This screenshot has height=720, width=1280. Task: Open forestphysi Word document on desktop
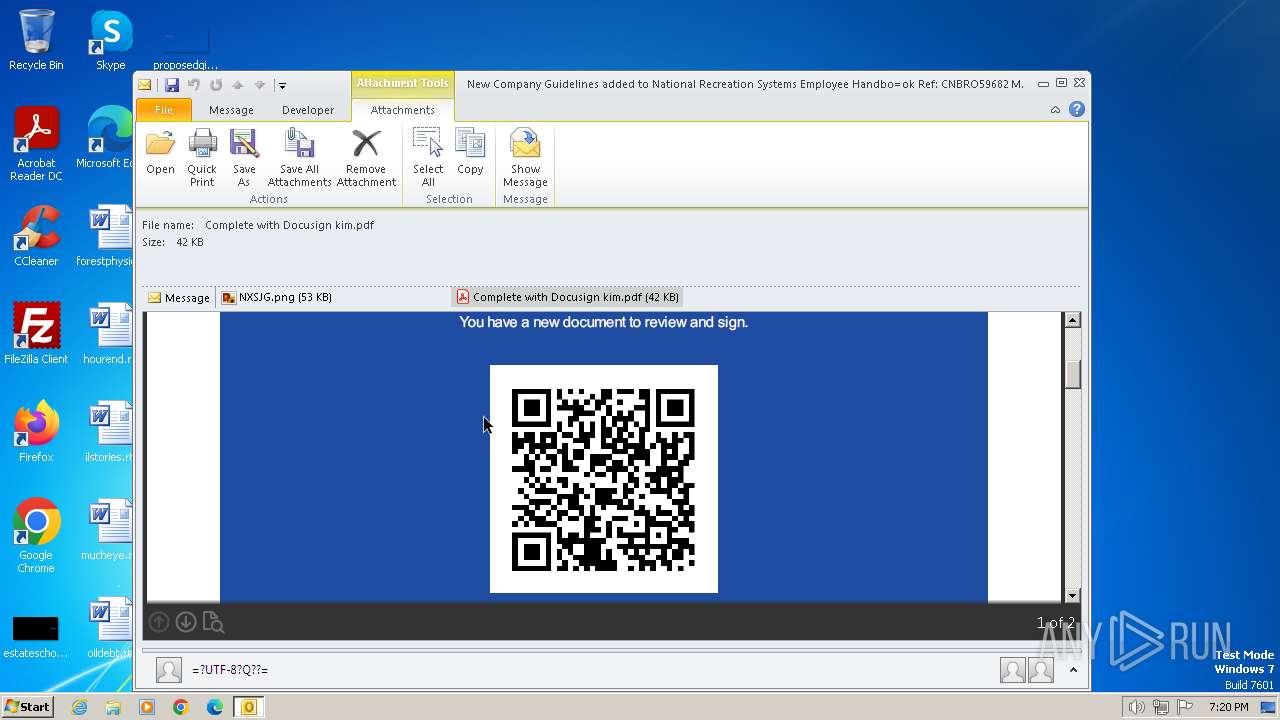[105, 236]
